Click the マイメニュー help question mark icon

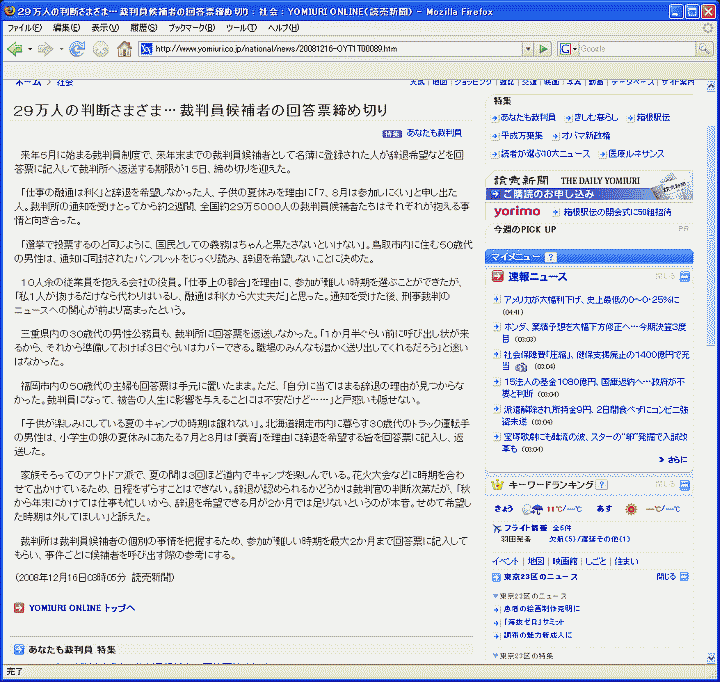[x=550, y=257]
